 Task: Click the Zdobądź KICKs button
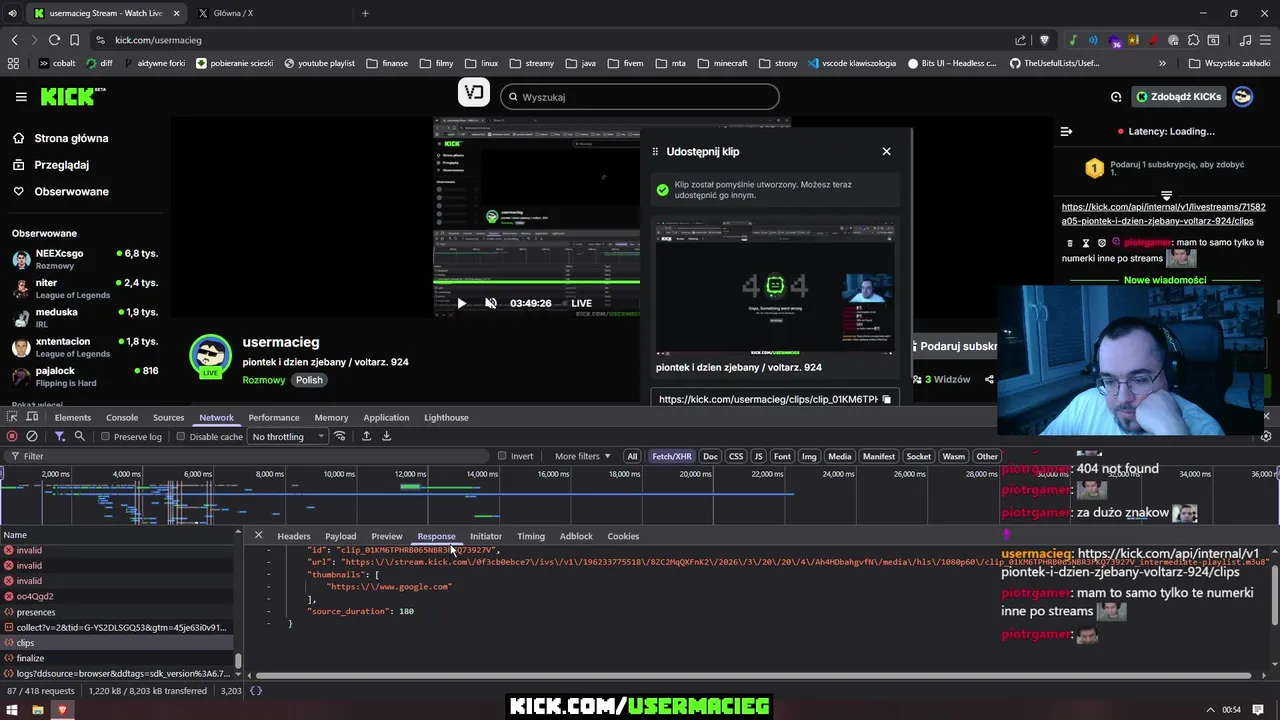point(1178,97)
